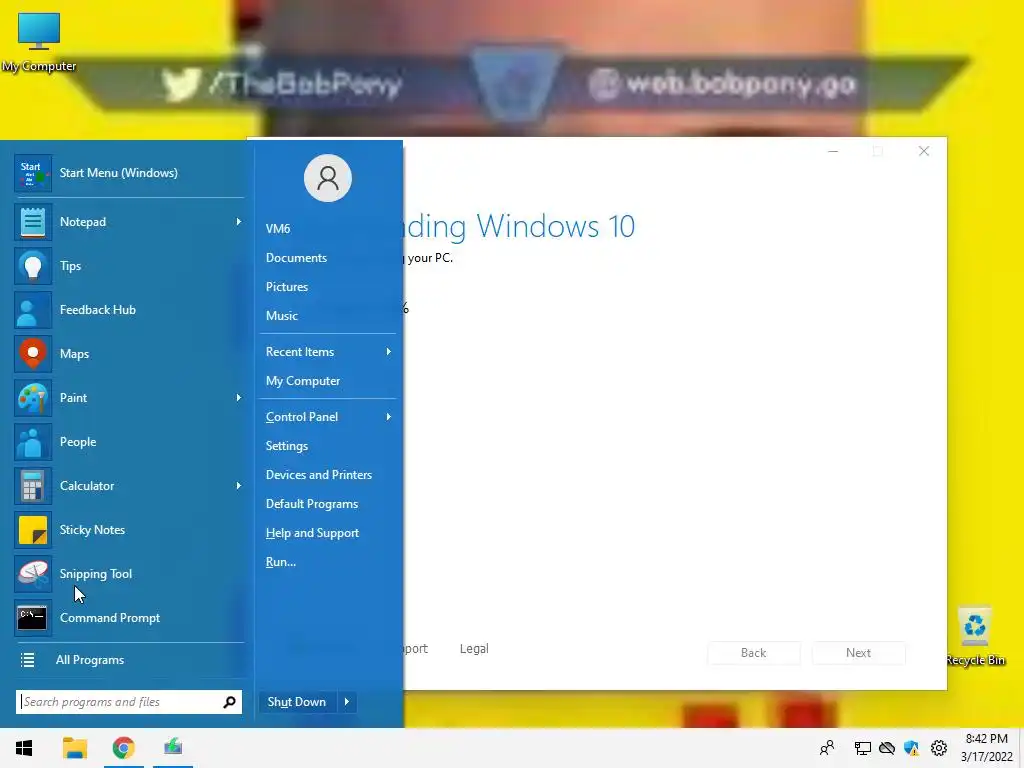Open Sticky Notes app icon
1024x768 pixels.
(33, 530)
